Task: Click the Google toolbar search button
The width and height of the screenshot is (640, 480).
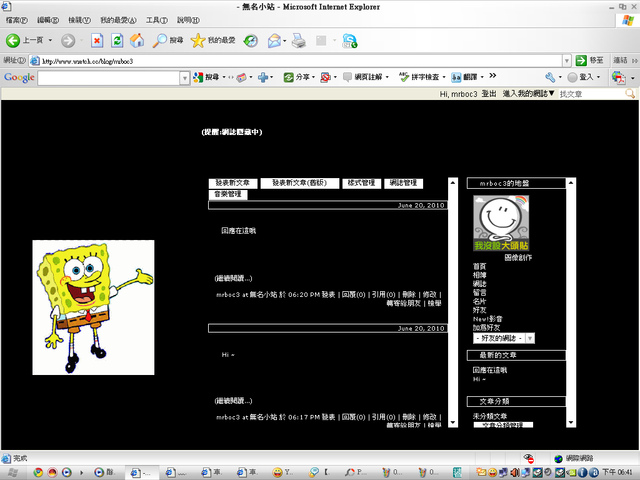Action: pyautogui.click(x=207, y=77)
